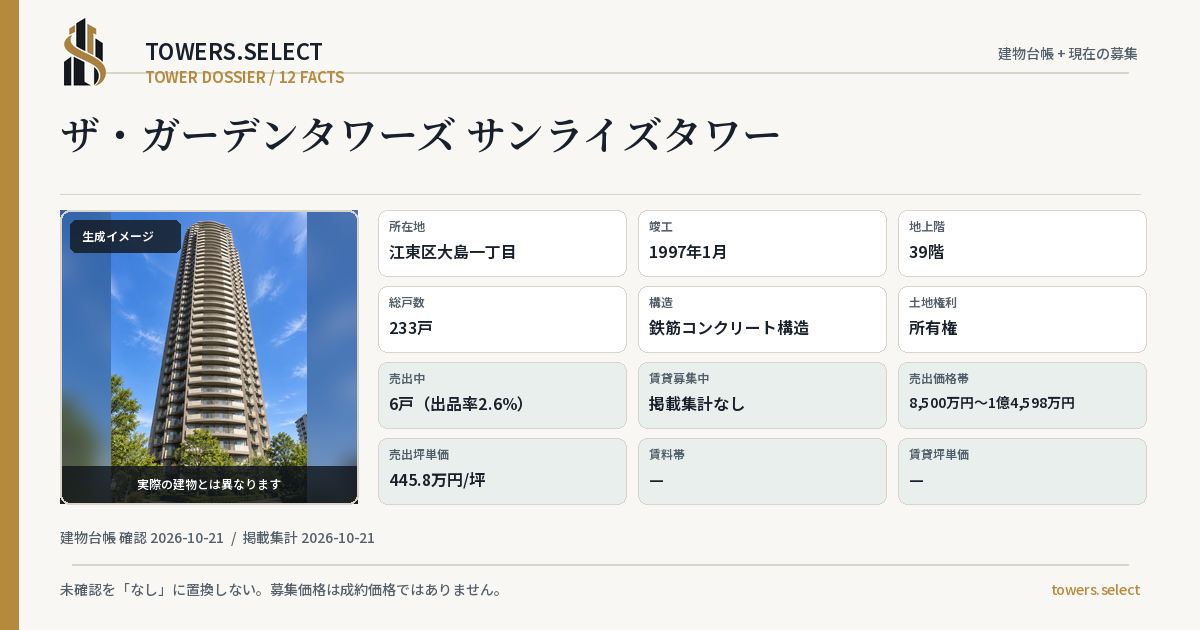Click the TOWER DOSSIER / 12 FACTS subtitle
The width and height of the screenshot is (1200, 630).
245,77
